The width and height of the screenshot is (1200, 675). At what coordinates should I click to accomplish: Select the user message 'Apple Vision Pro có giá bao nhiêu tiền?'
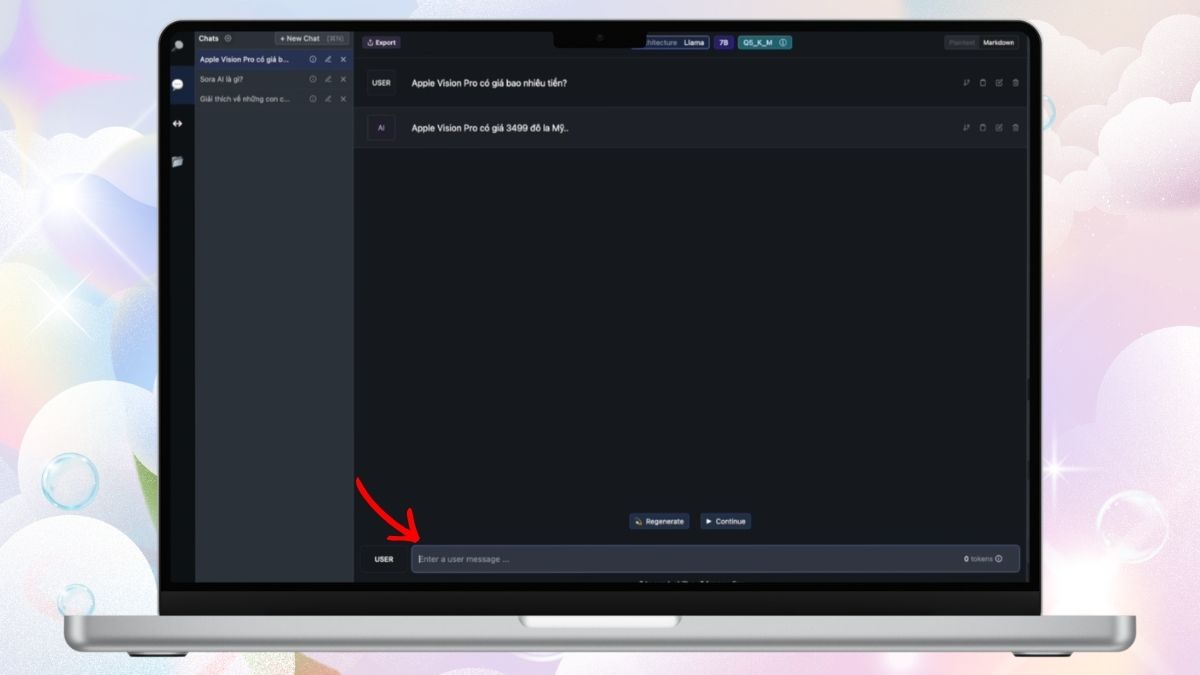489,83
